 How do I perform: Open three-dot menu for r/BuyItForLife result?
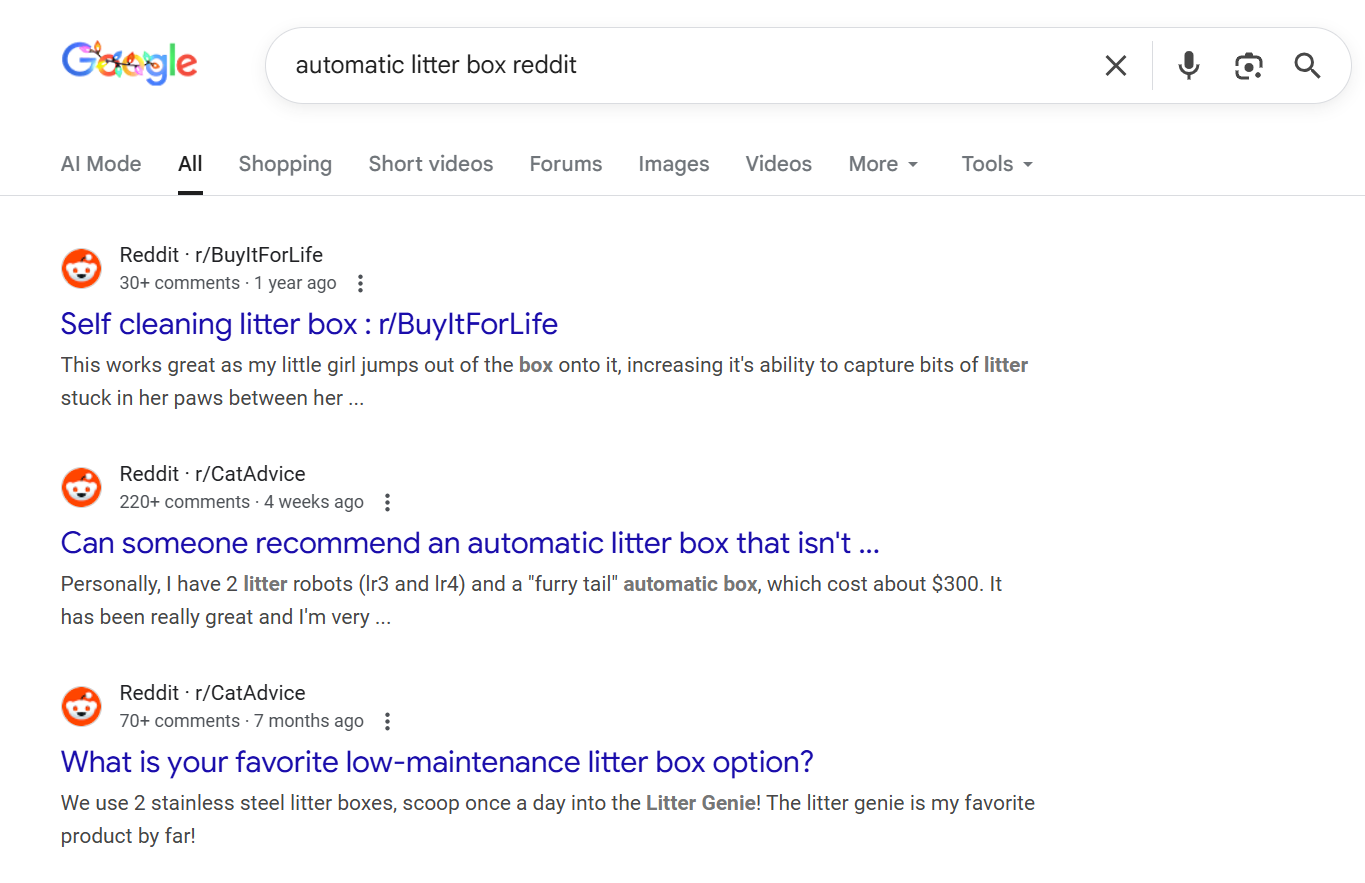[x=361, y=283]
